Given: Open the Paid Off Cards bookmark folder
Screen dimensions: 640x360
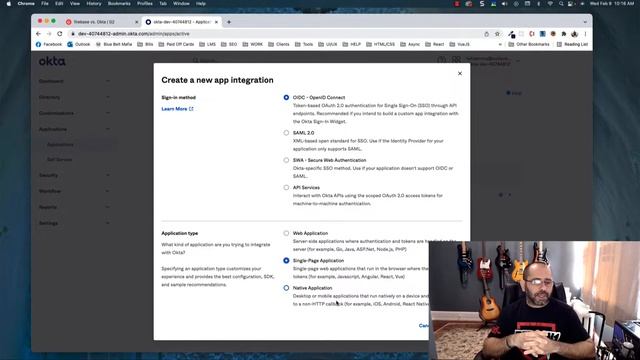Looking at the screenshot, I should (176, 44).
